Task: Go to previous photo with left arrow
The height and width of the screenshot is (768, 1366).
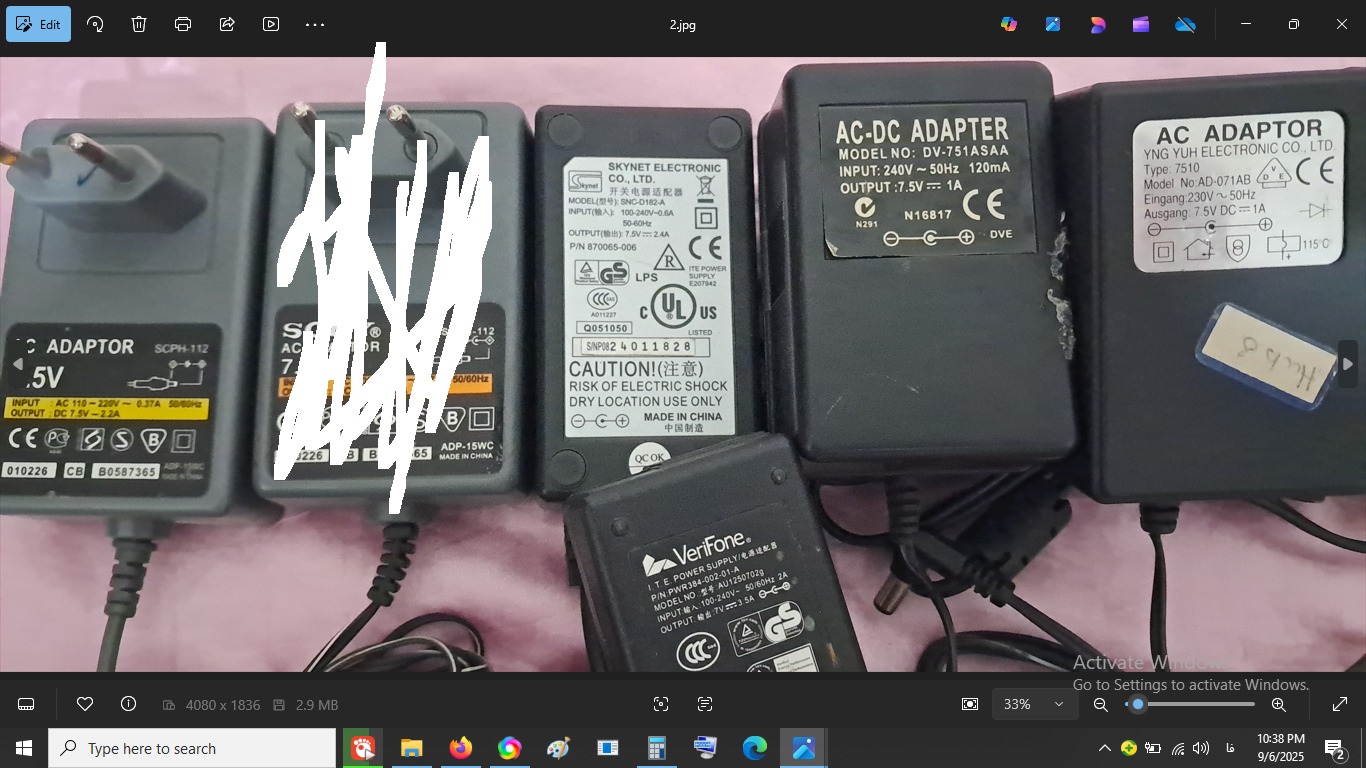Action: 17,364
